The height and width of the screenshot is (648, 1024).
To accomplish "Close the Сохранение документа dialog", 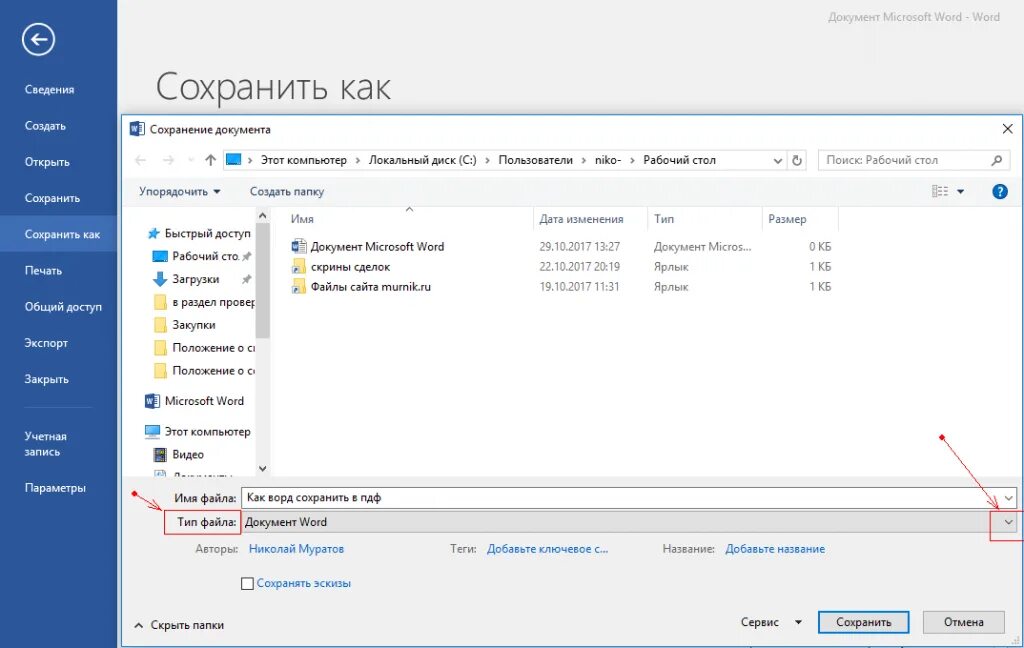I will [x=1007, y=129].
